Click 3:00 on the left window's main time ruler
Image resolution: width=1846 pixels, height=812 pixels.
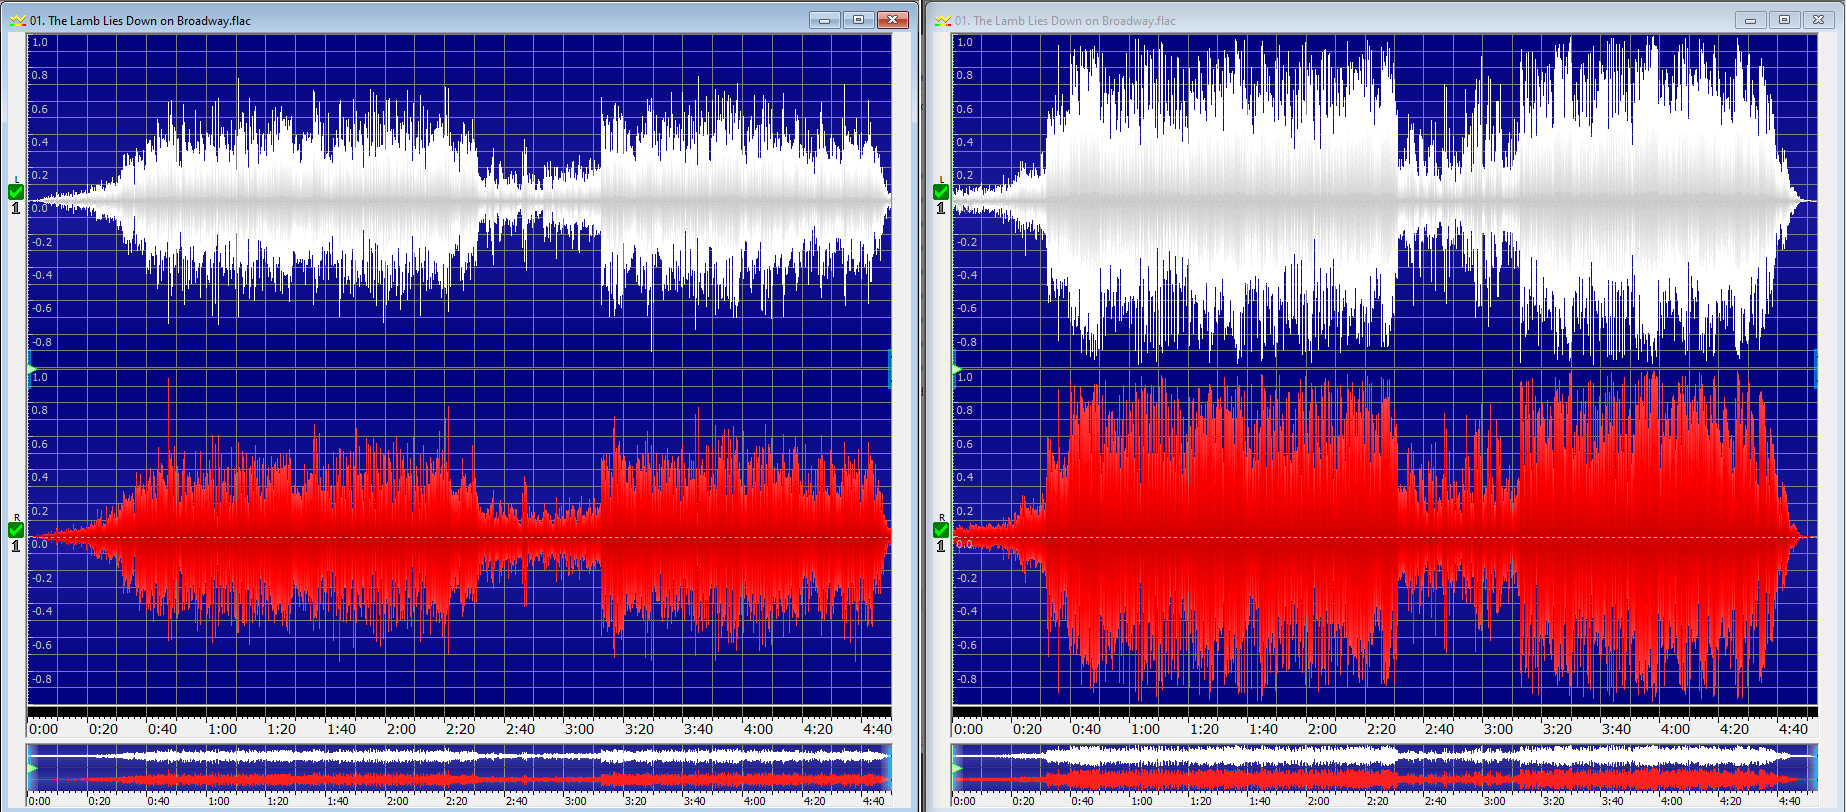(x=579, y=729)
